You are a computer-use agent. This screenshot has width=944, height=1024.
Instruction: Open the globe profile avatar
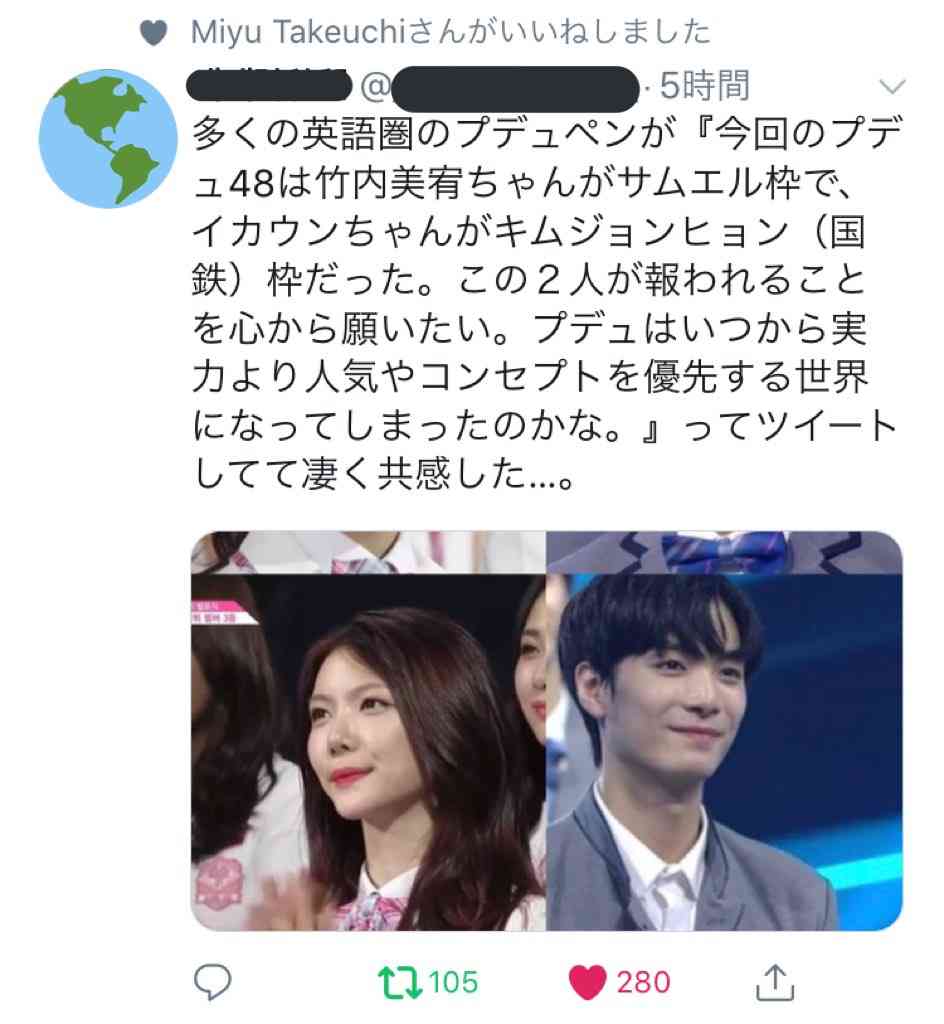coord(108,138)
